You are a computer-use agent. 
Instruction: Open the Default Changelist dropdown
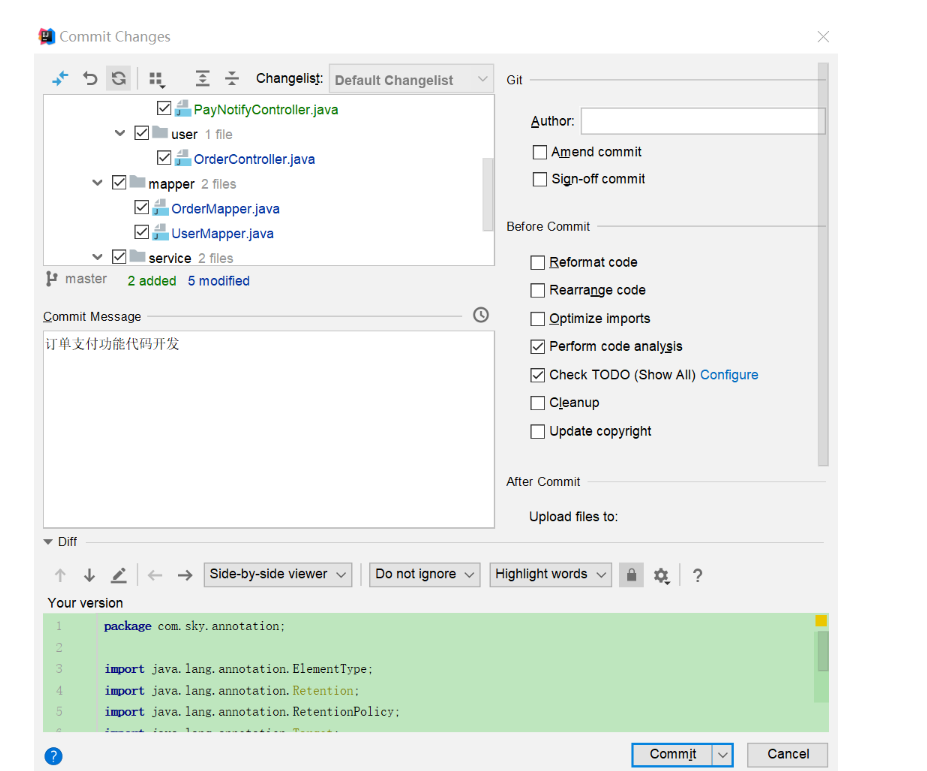point(411,80)
